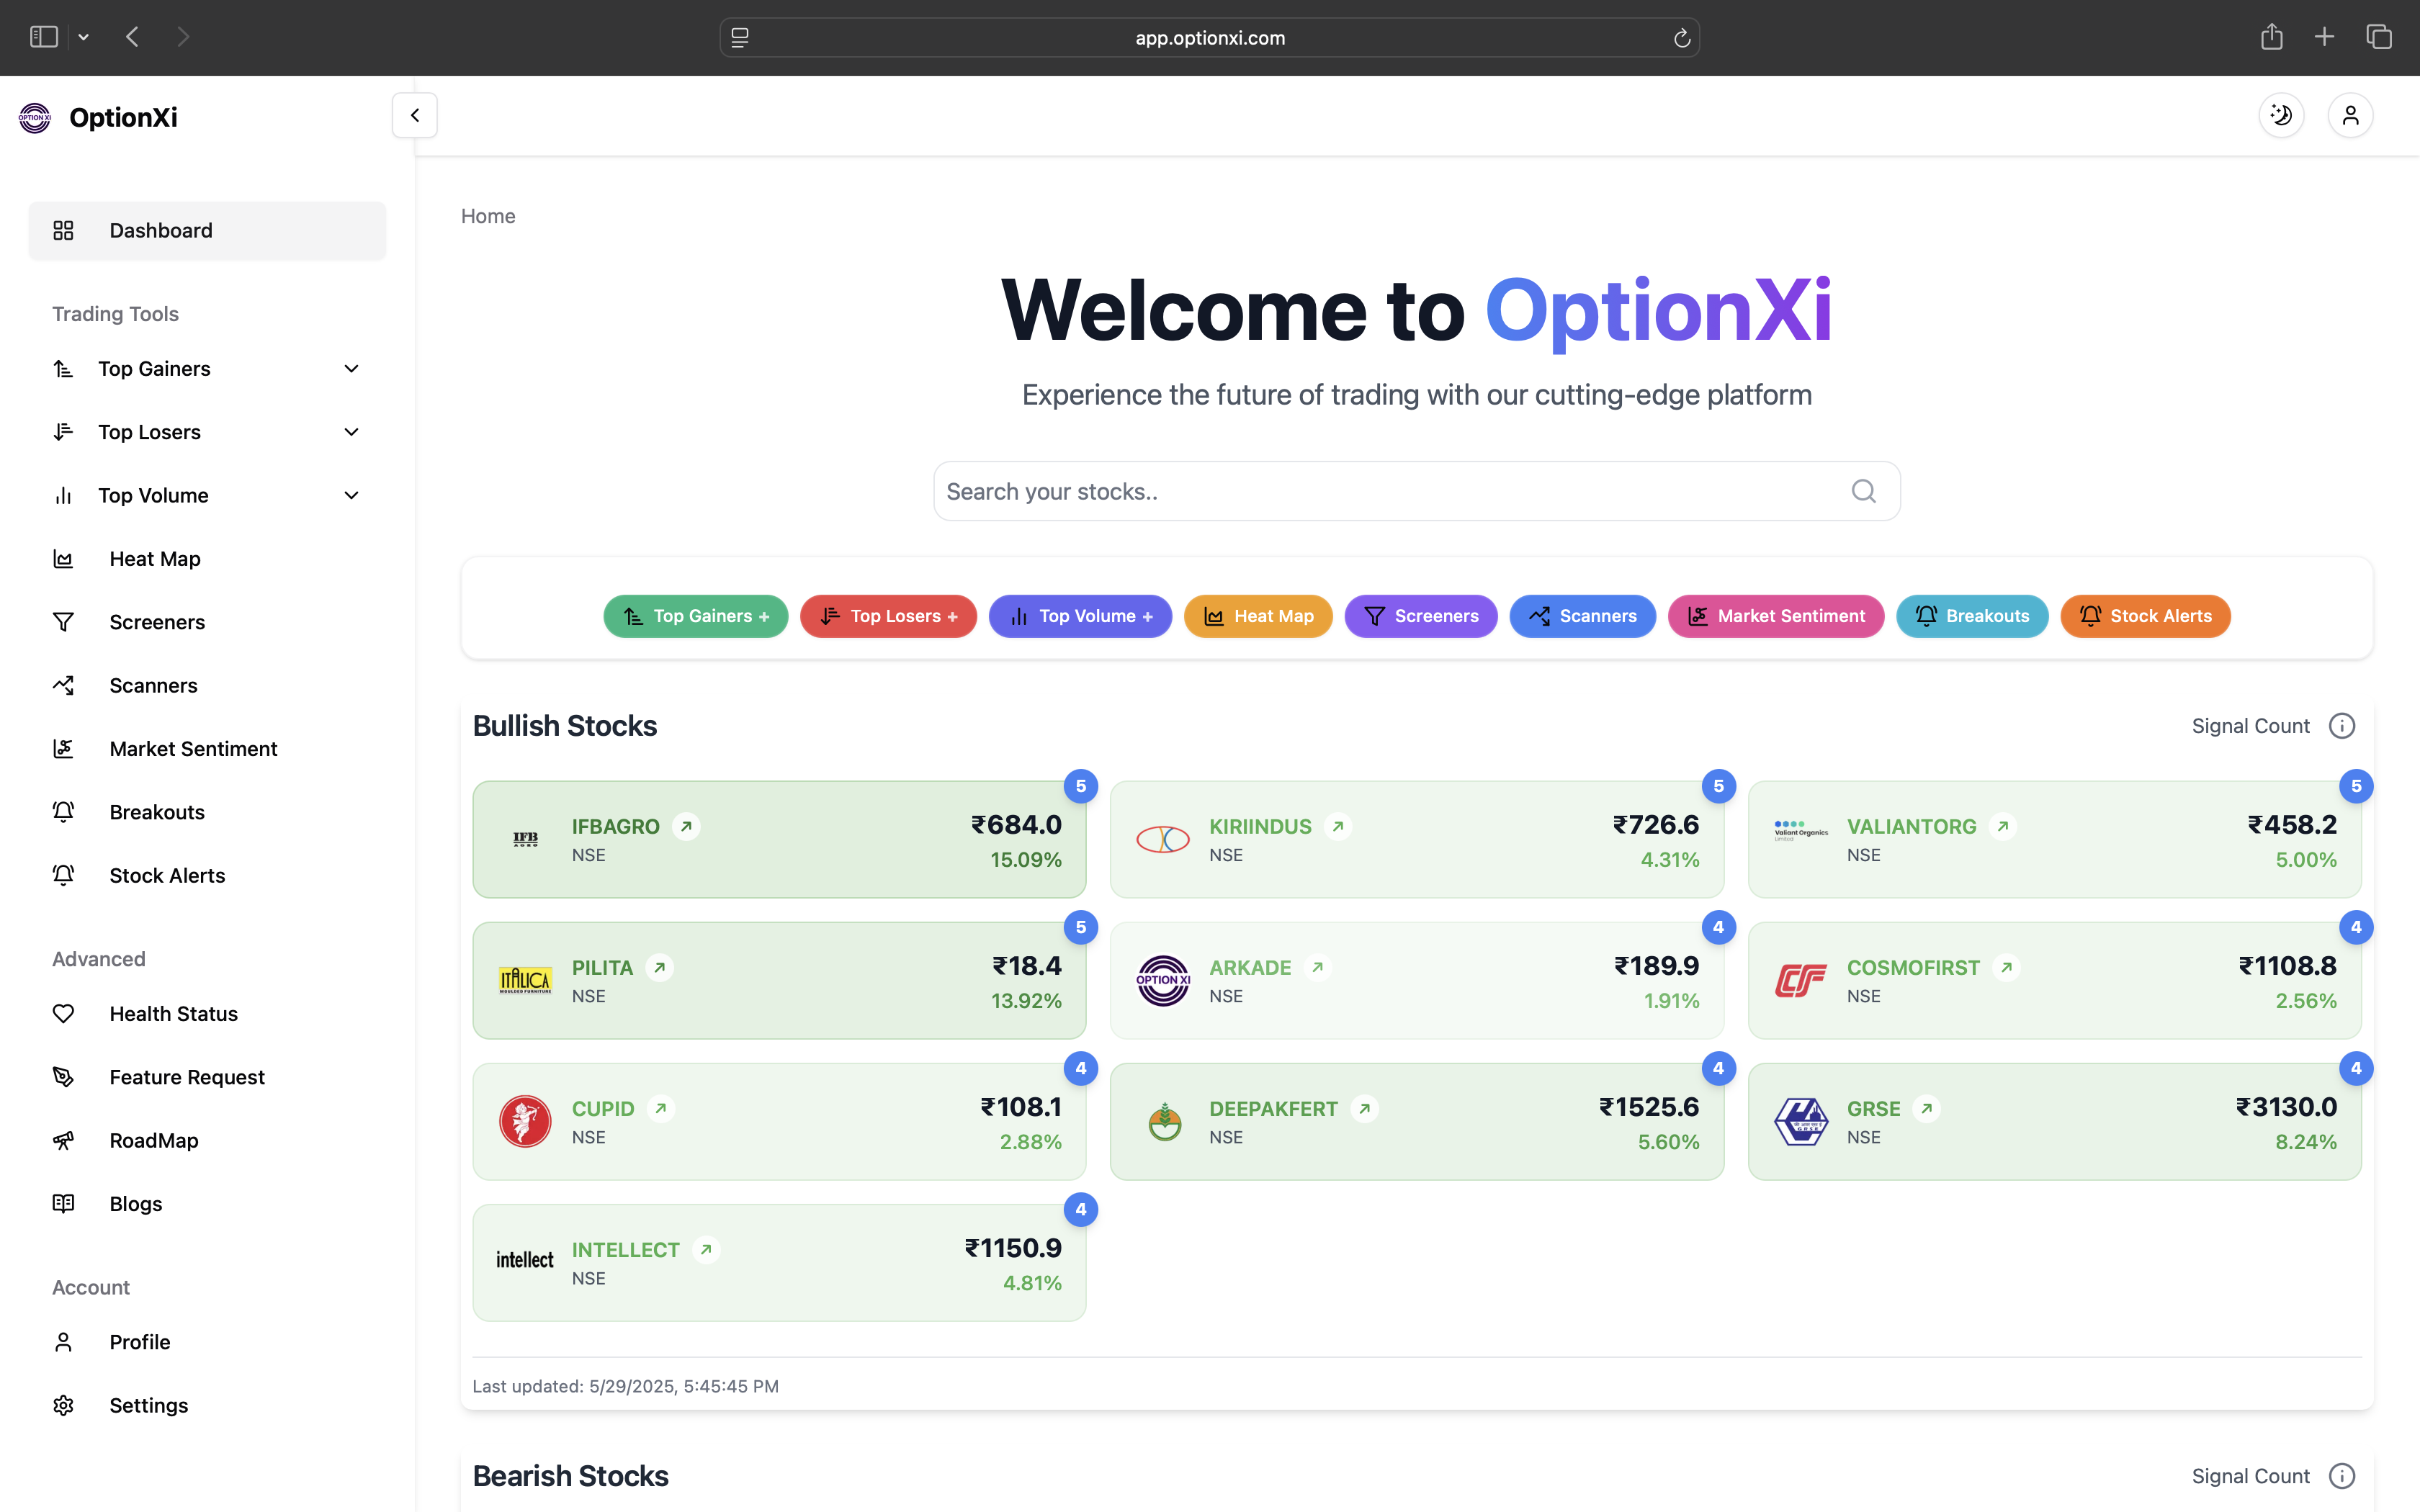This screenshot has height=1512, width=2420.
Task: Reload page using browser refresh icon
Action: [1682, 38]
